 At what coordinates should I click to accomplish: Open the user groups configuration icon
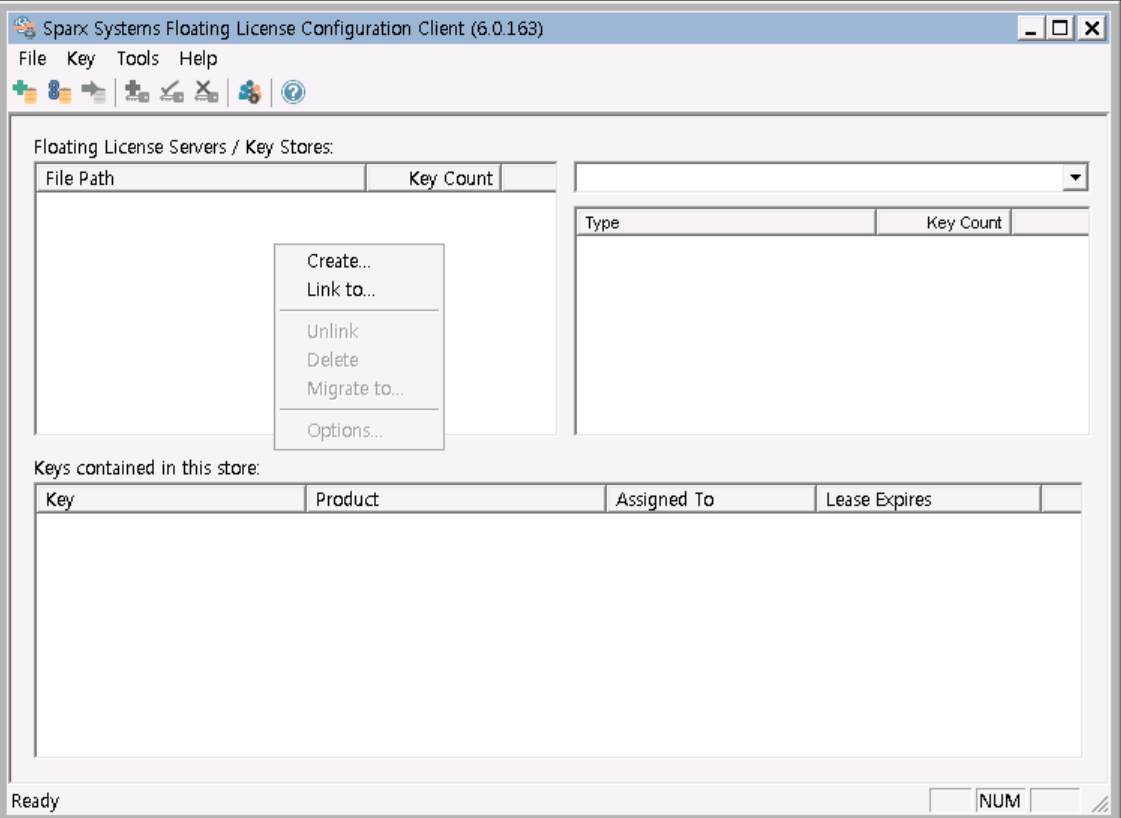[250, 92]
